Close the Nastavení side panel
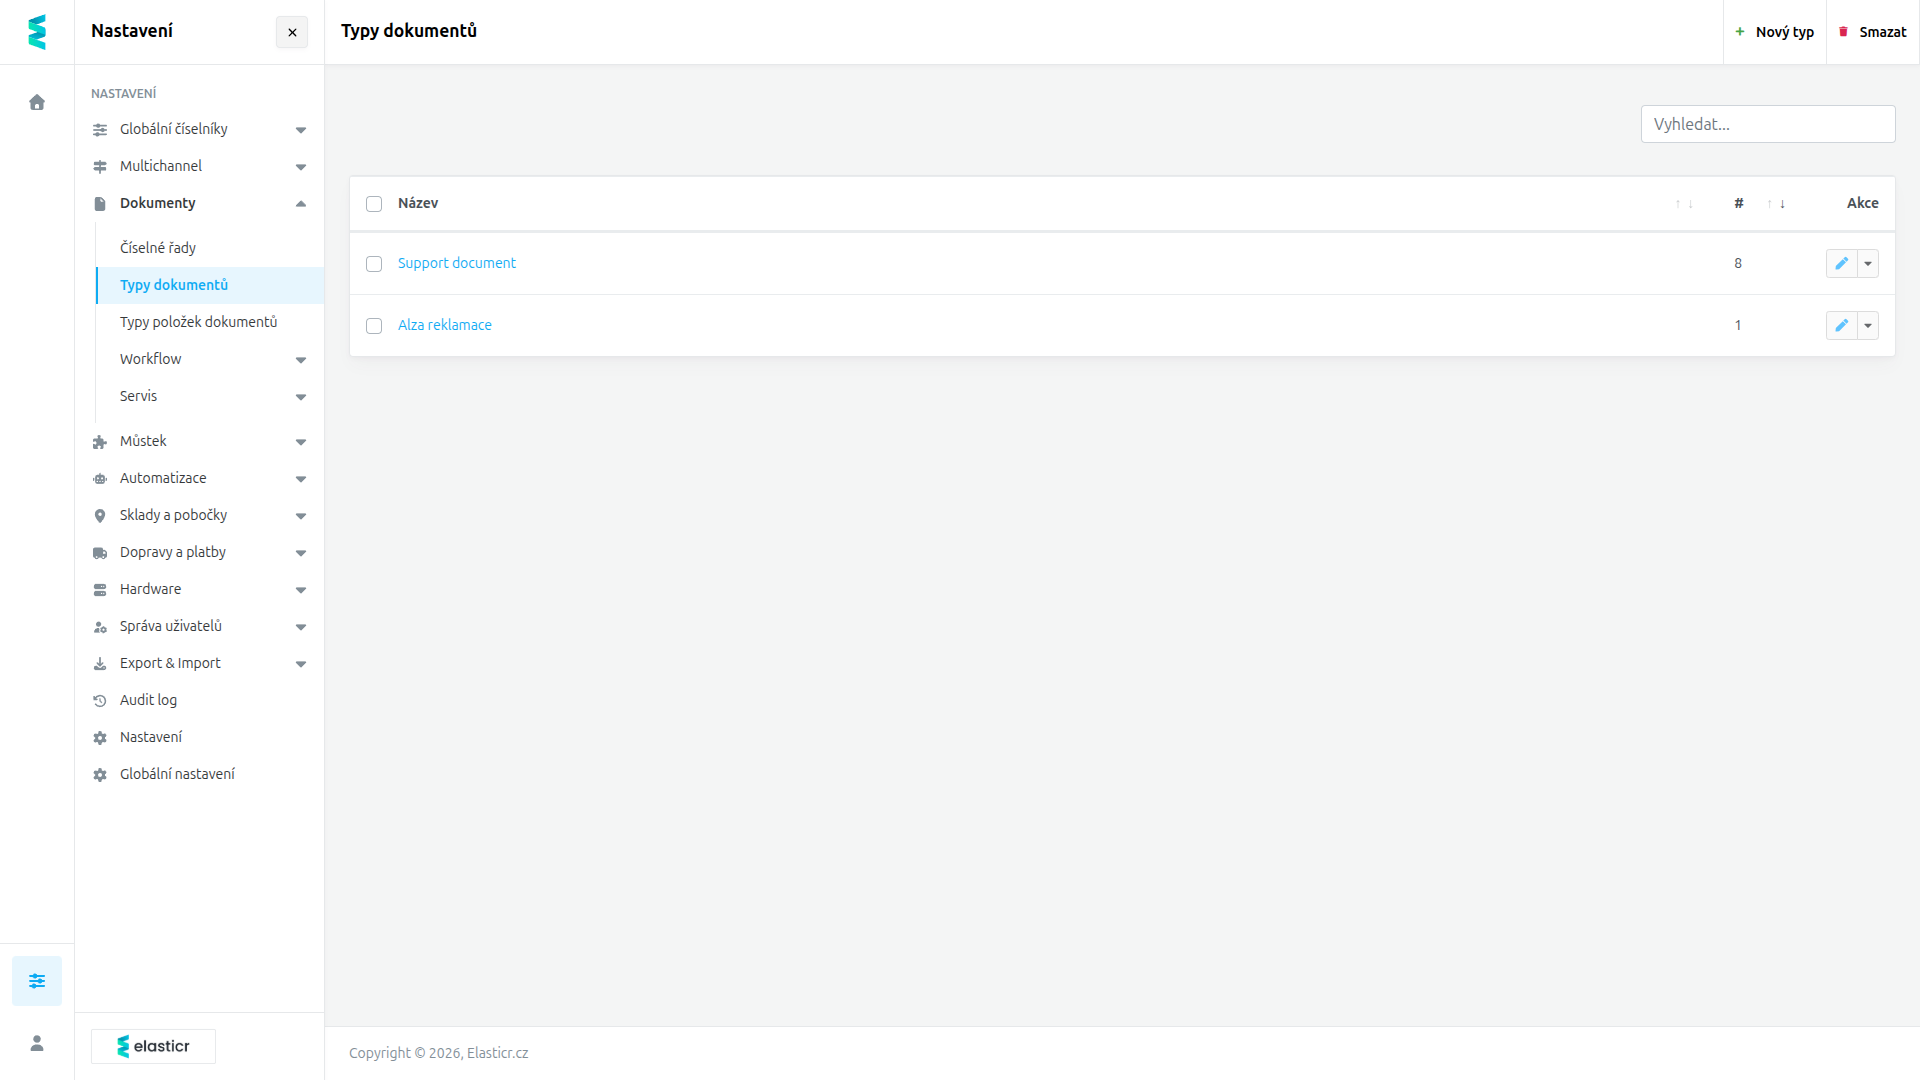 coord(292,32)
